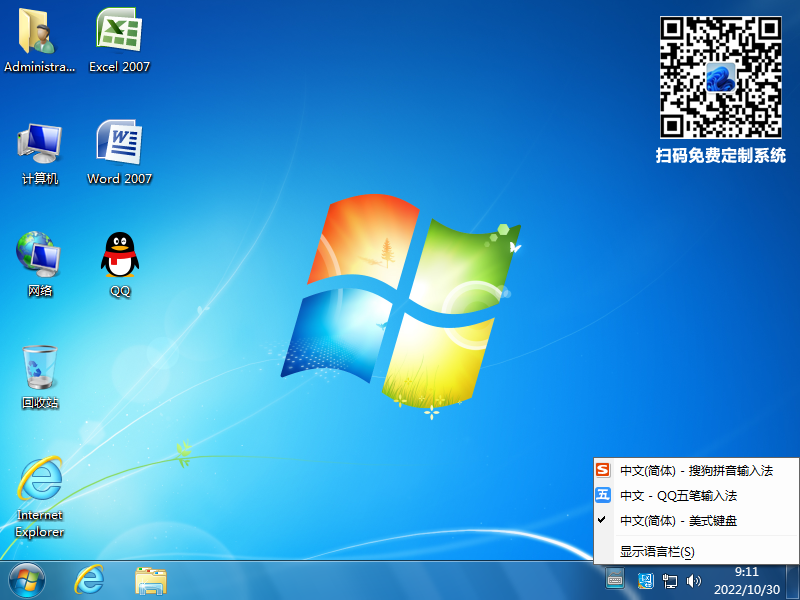Select the 回收站 (Recycle Bin) icon
The width and height of the screenshot is (800, 600).
click(40, 368)
